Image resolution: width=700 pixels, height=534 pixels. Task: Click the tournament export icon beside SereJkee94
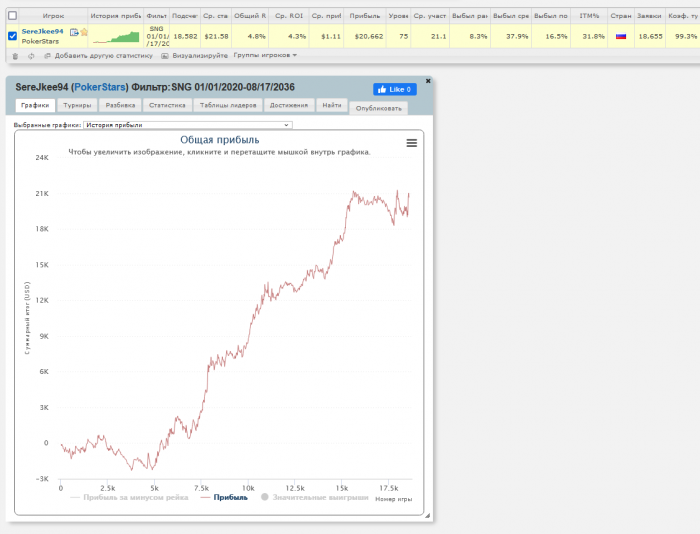[x=74, y=32]
